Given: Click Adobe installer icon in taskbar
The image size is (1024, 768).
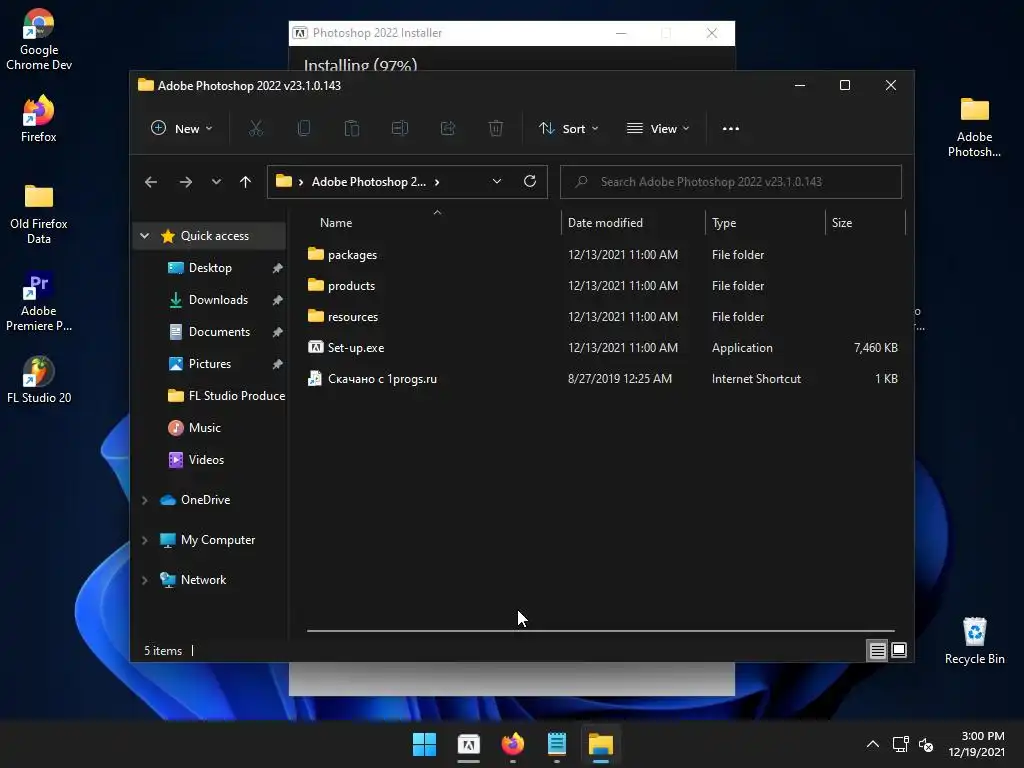Looking at the screenshot, I should pos(469,744).
